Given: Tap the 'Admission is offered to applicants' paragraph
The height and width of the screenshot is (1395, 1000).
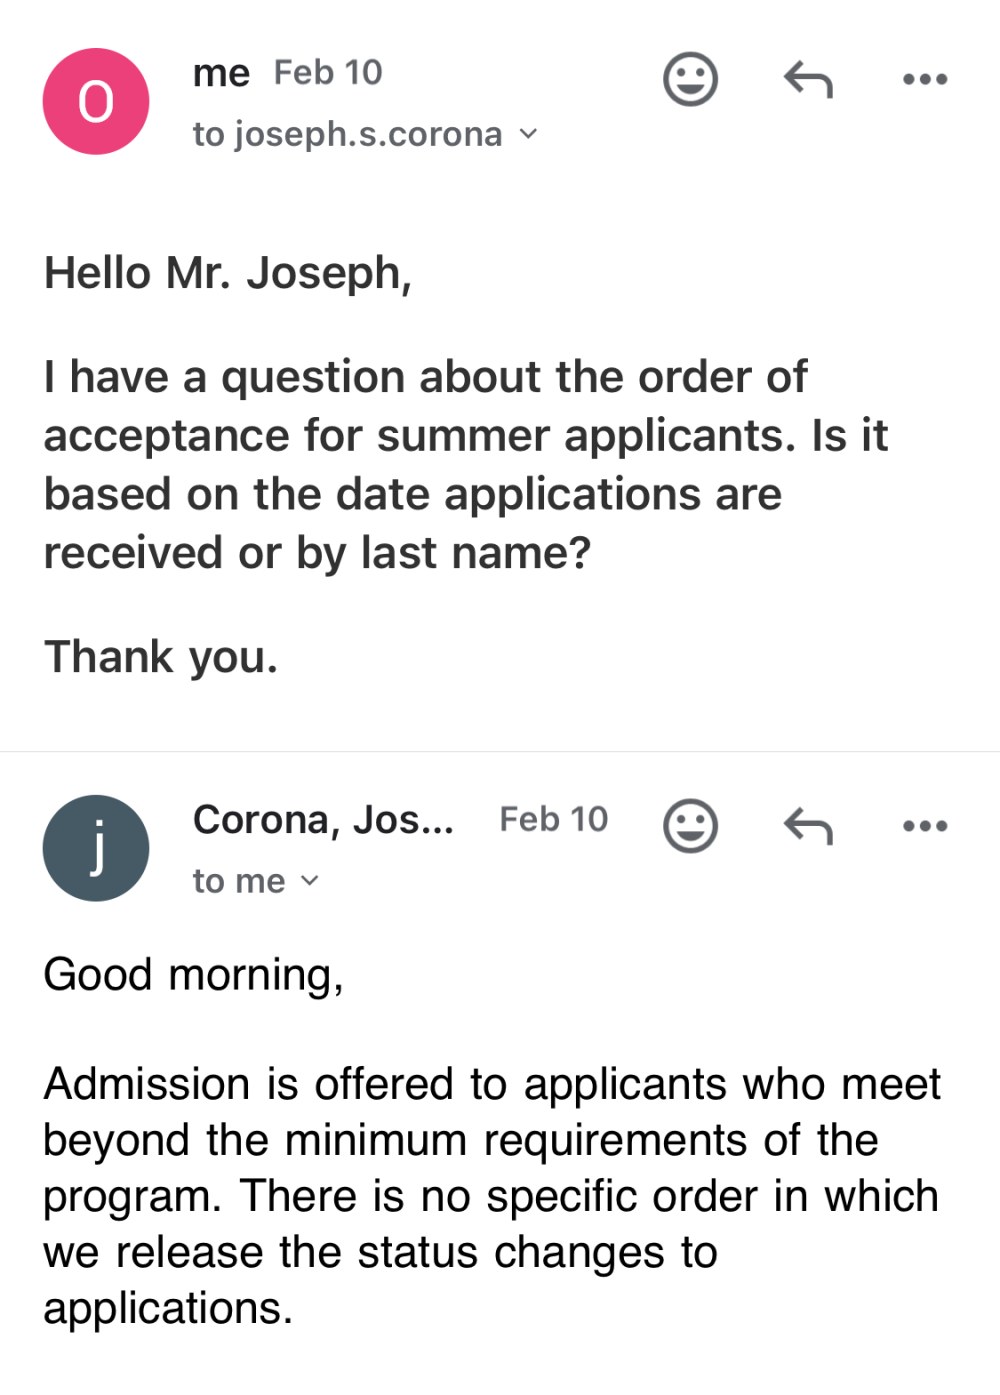Looking at the screenshot, I should coord(492,1196).
